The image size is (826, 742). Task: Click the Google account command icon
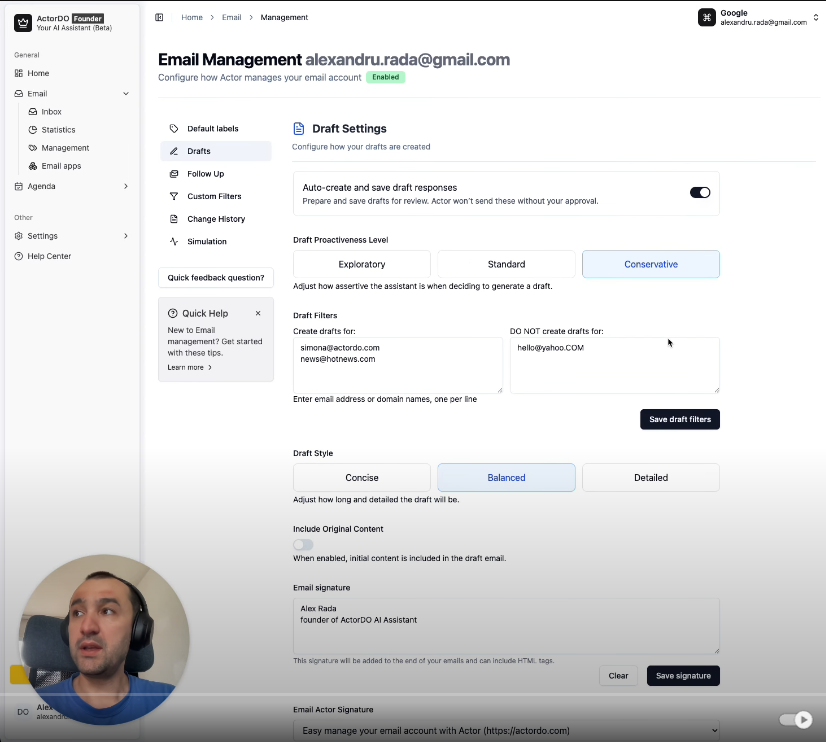point(707,17)
